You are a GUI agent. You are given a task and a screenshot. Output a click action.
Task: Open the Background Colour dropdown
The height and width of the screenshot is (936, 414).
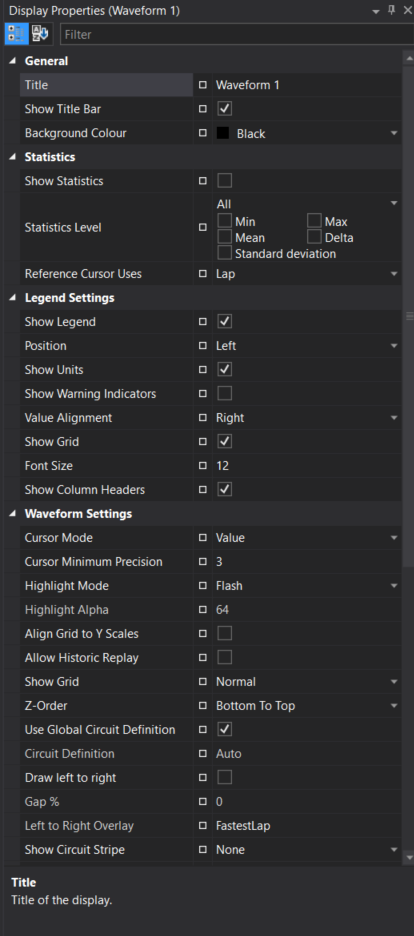click(x=394, y=133)
